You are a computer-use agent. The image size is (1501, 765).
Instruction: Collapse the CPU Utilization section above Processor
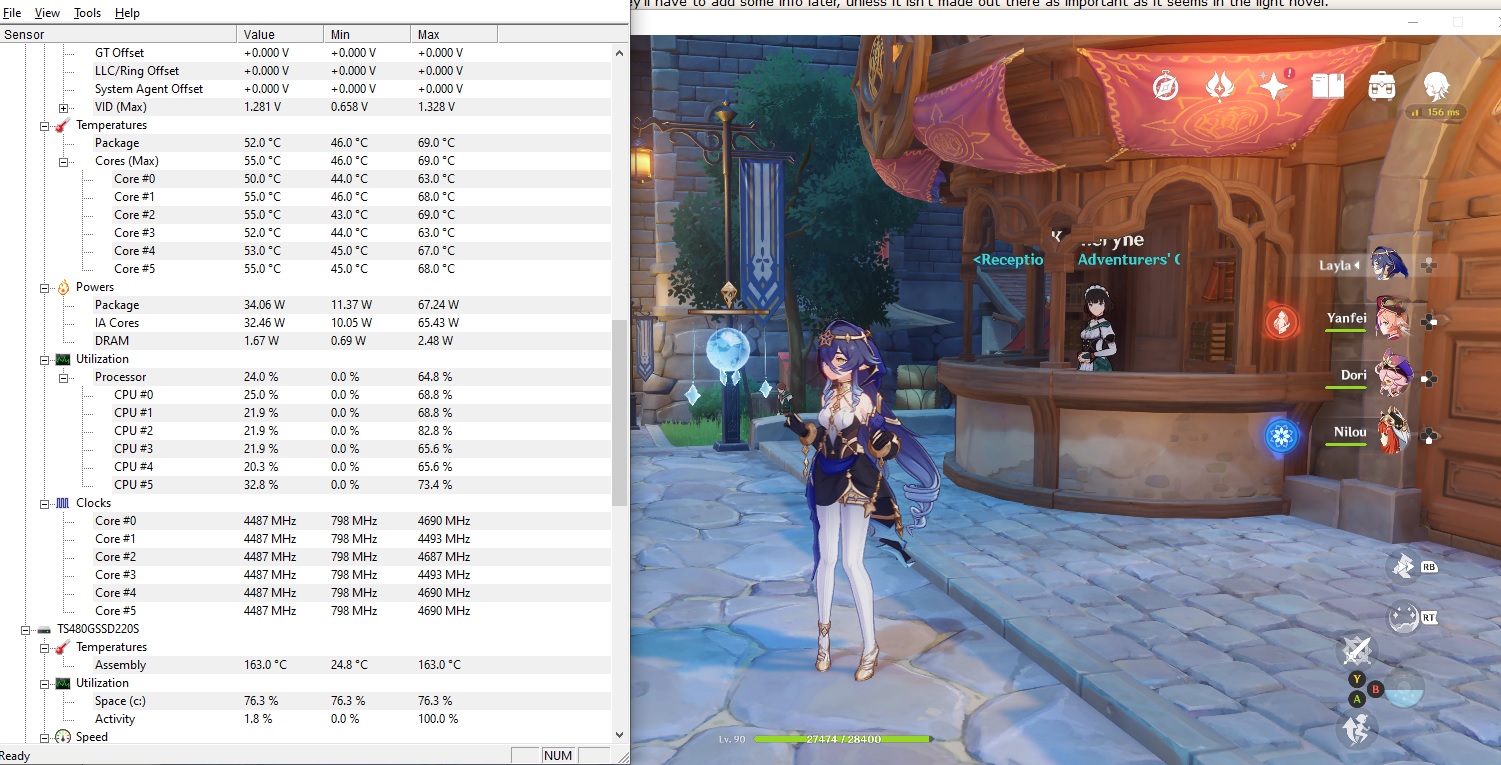pyautogui.click(x=45, y=359)
